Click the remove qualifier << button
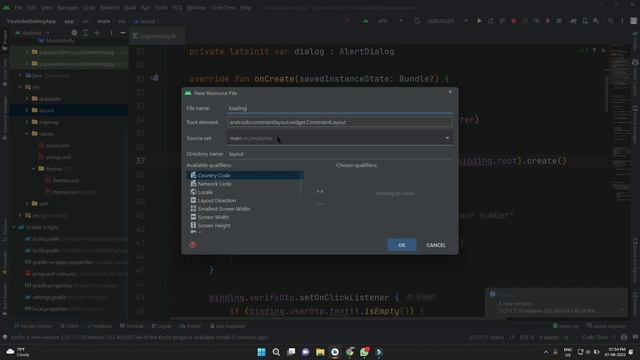 320,204
